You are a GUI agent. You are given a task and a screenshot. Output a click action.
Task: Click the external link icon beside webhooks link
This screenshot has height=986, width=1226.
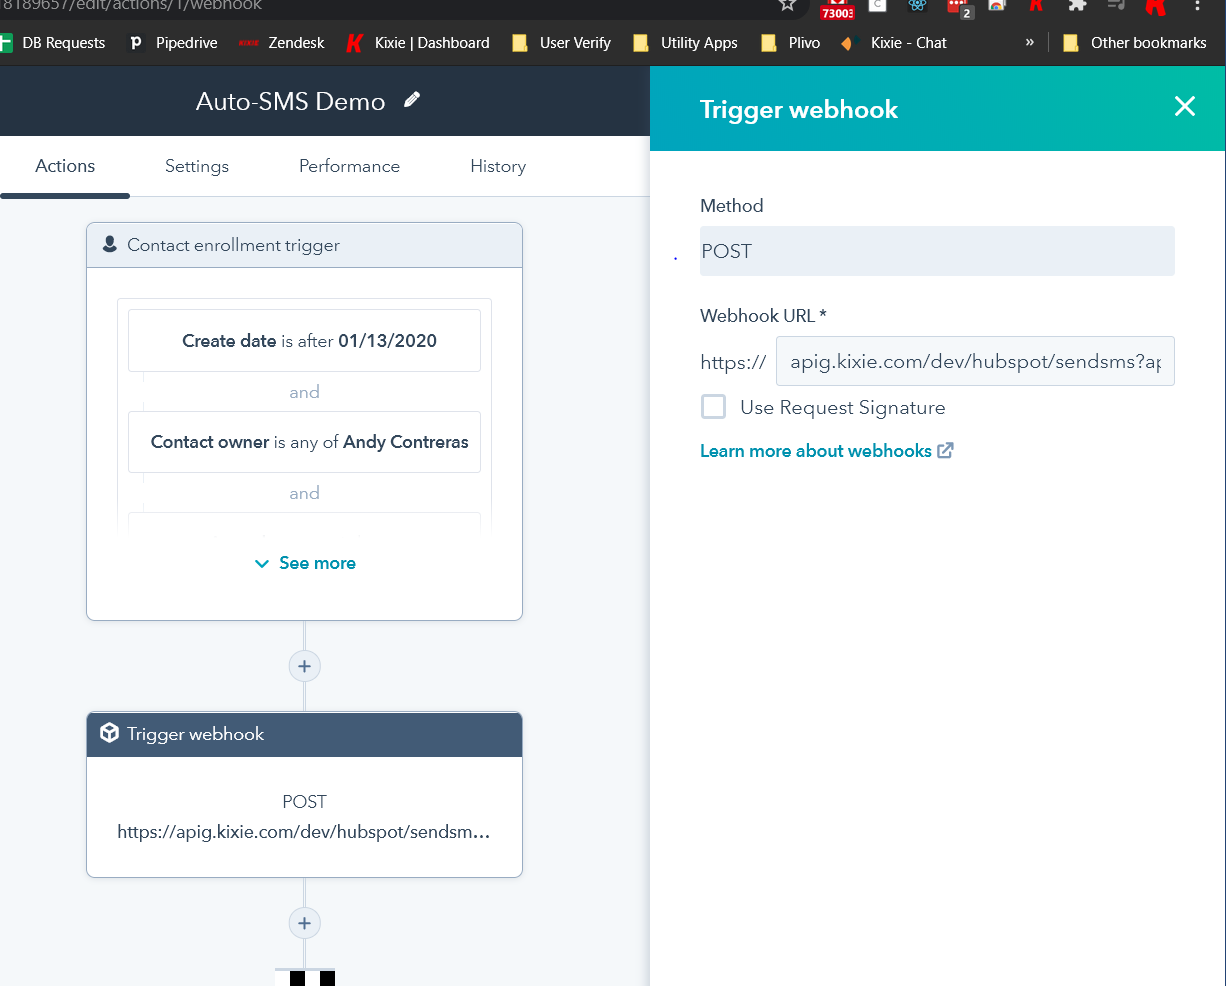click(945, 450)
